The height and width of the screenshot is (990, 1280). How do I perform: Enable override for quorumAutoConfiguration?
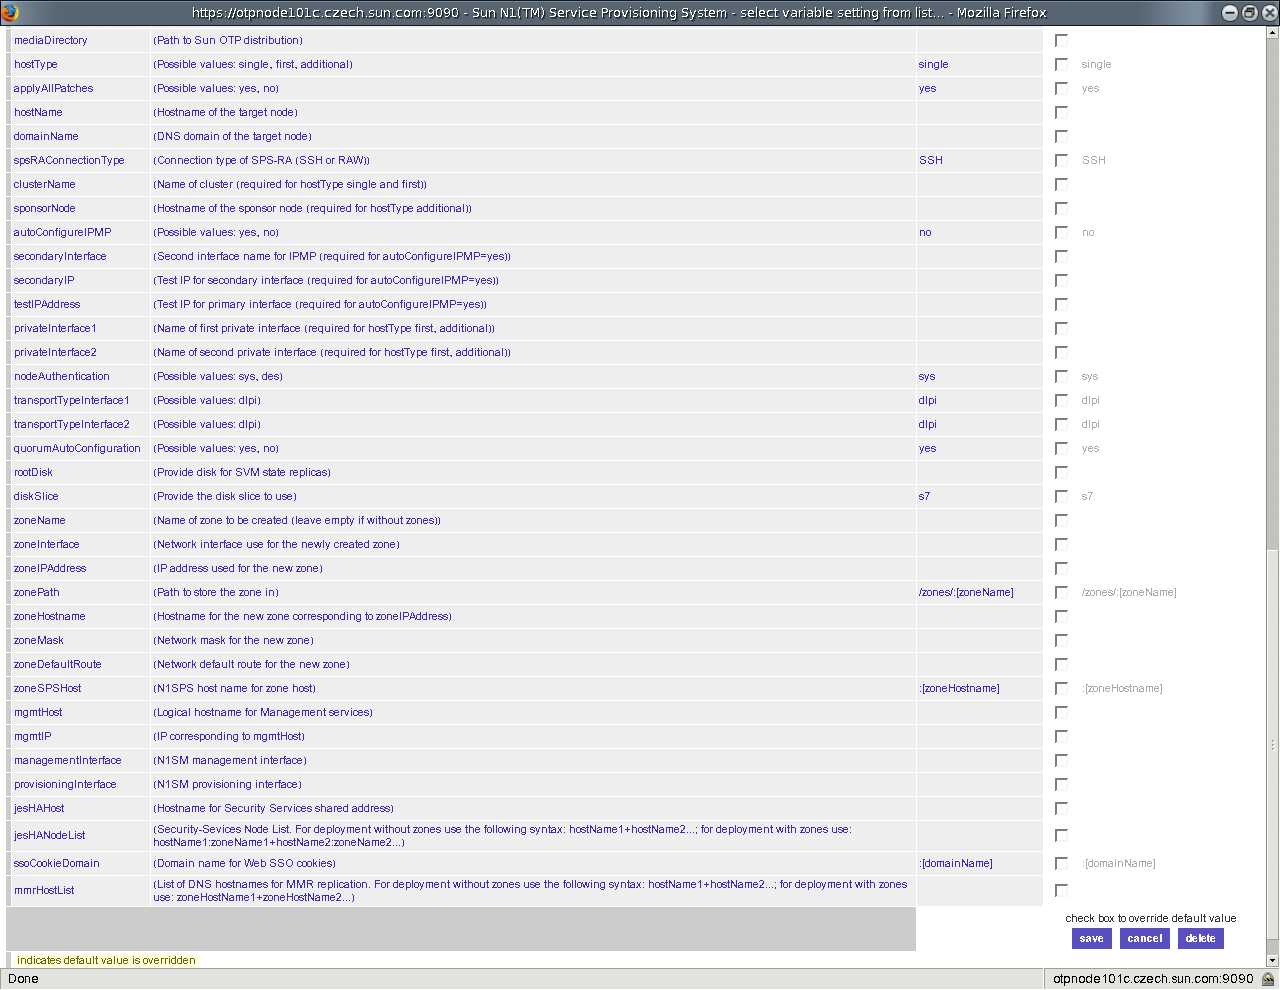[x=1061, y=448]
